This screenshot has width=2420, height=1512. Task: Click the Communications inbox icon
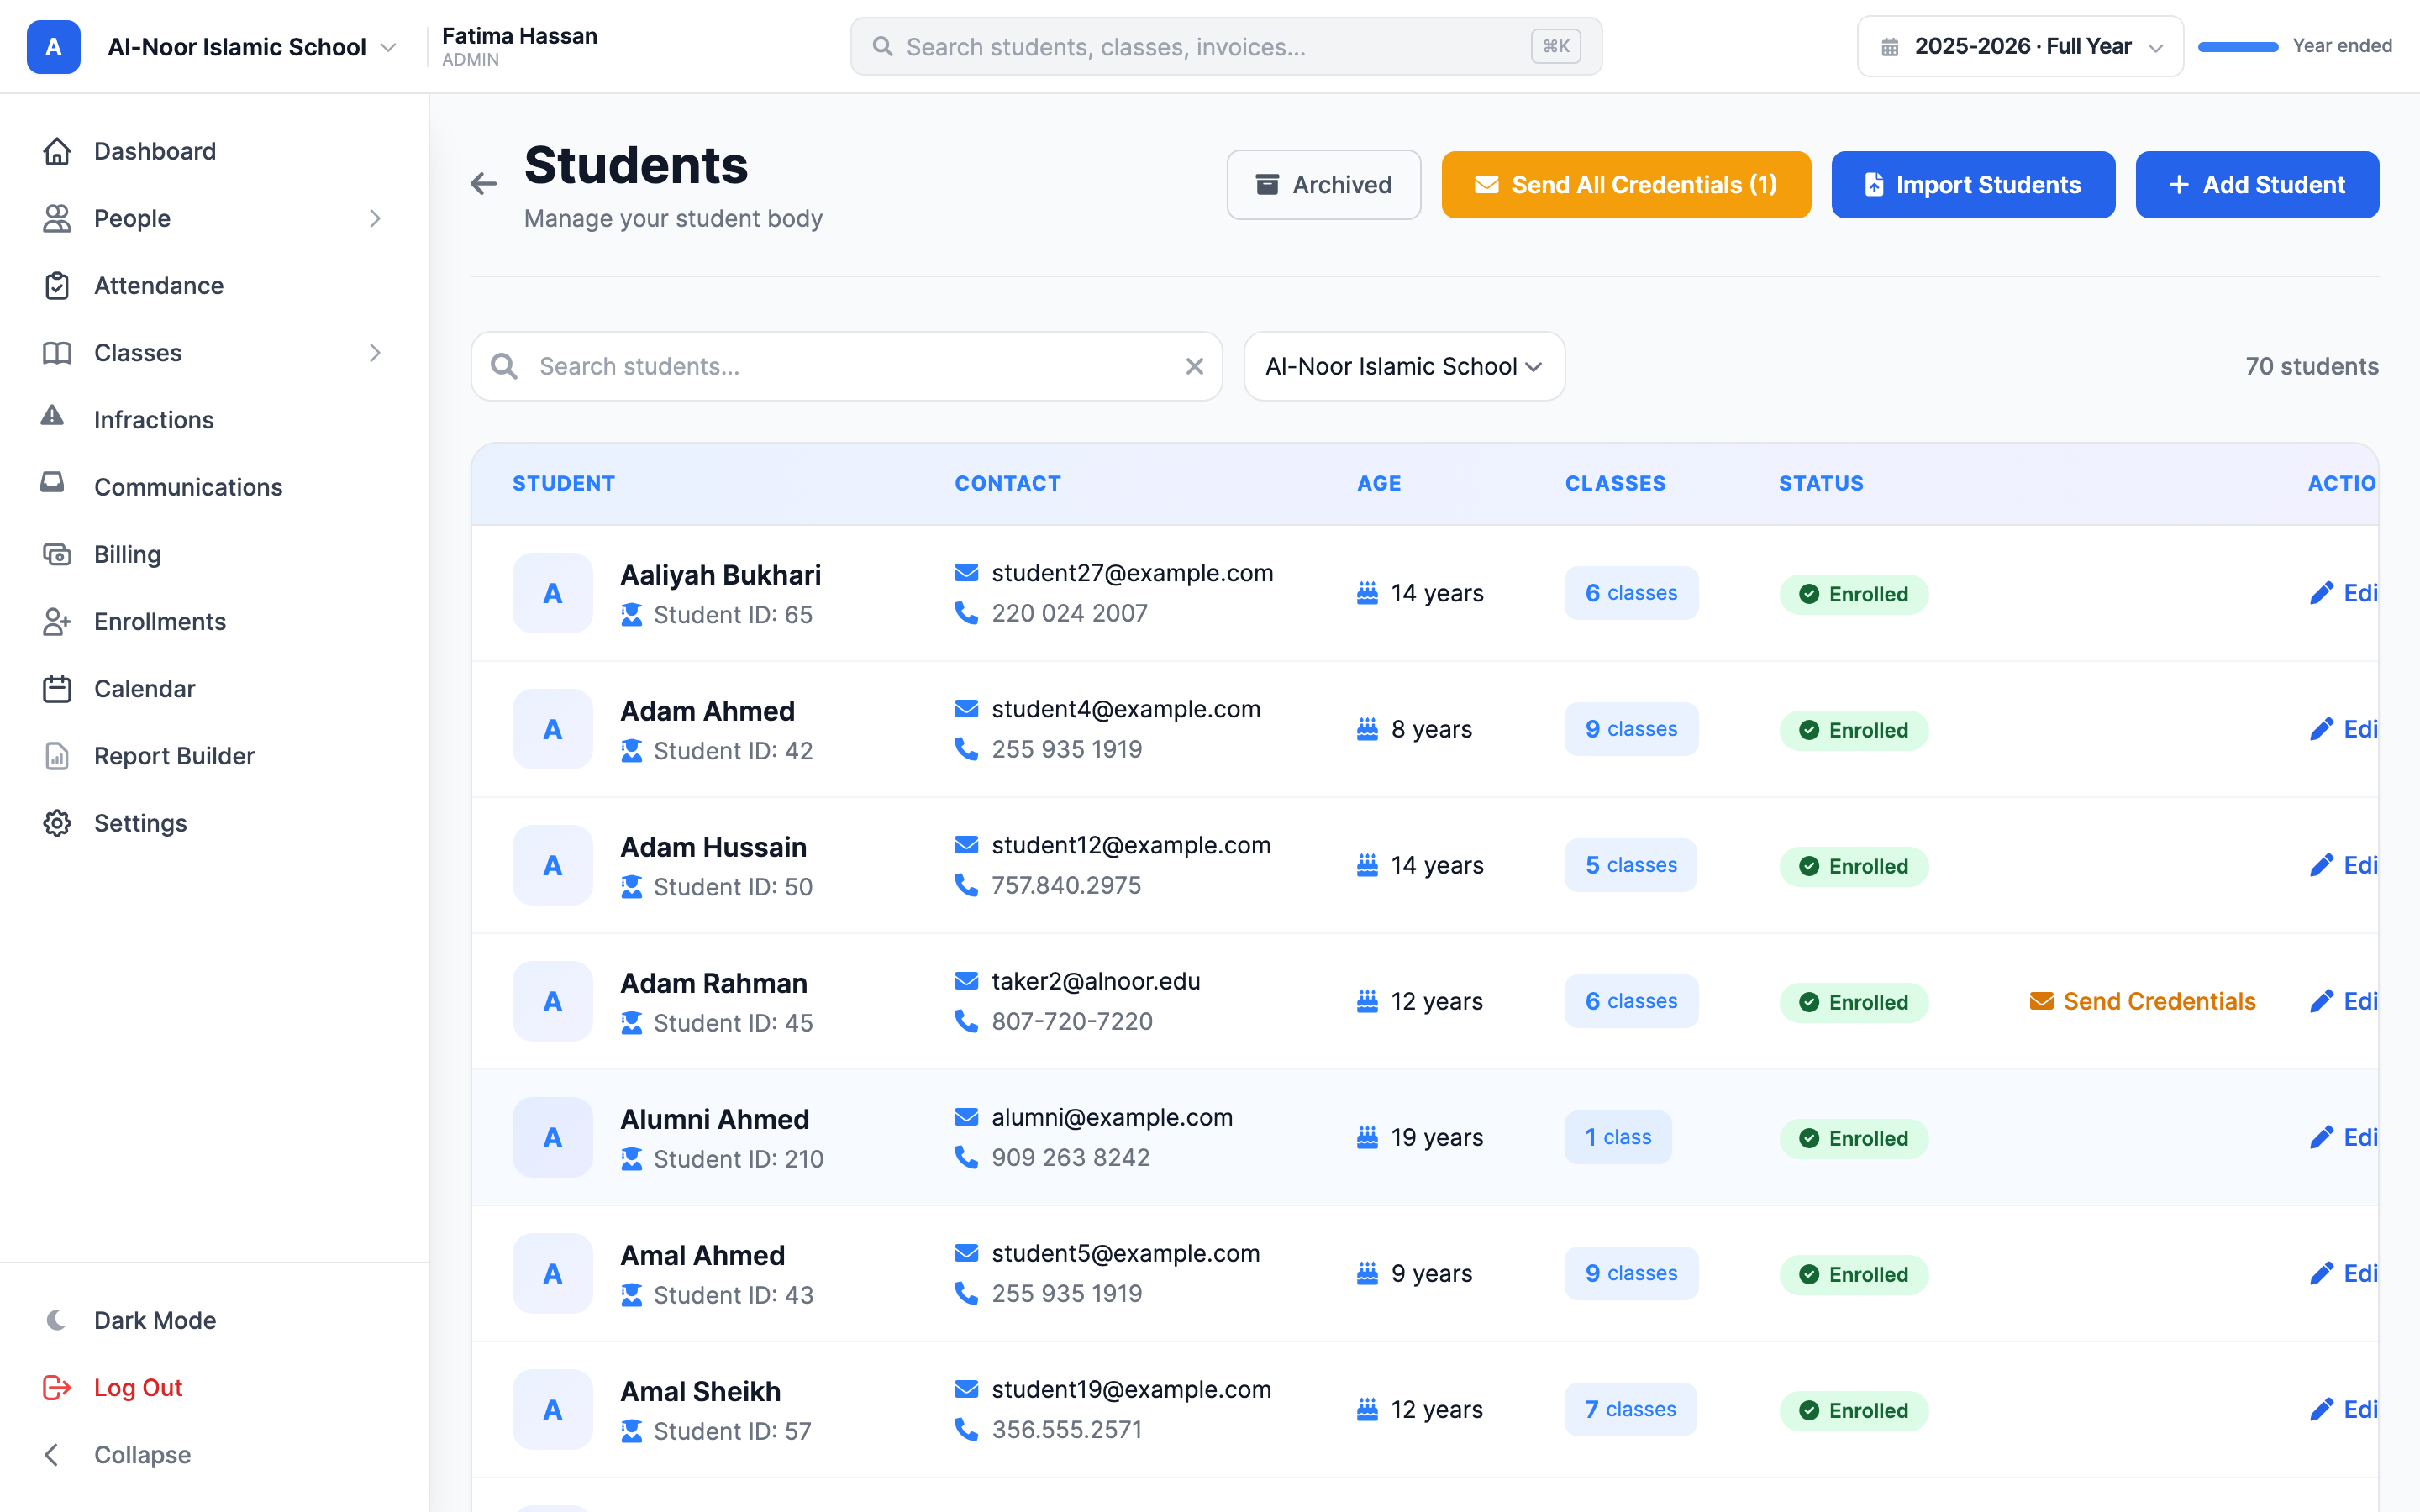tap(52, 483)
